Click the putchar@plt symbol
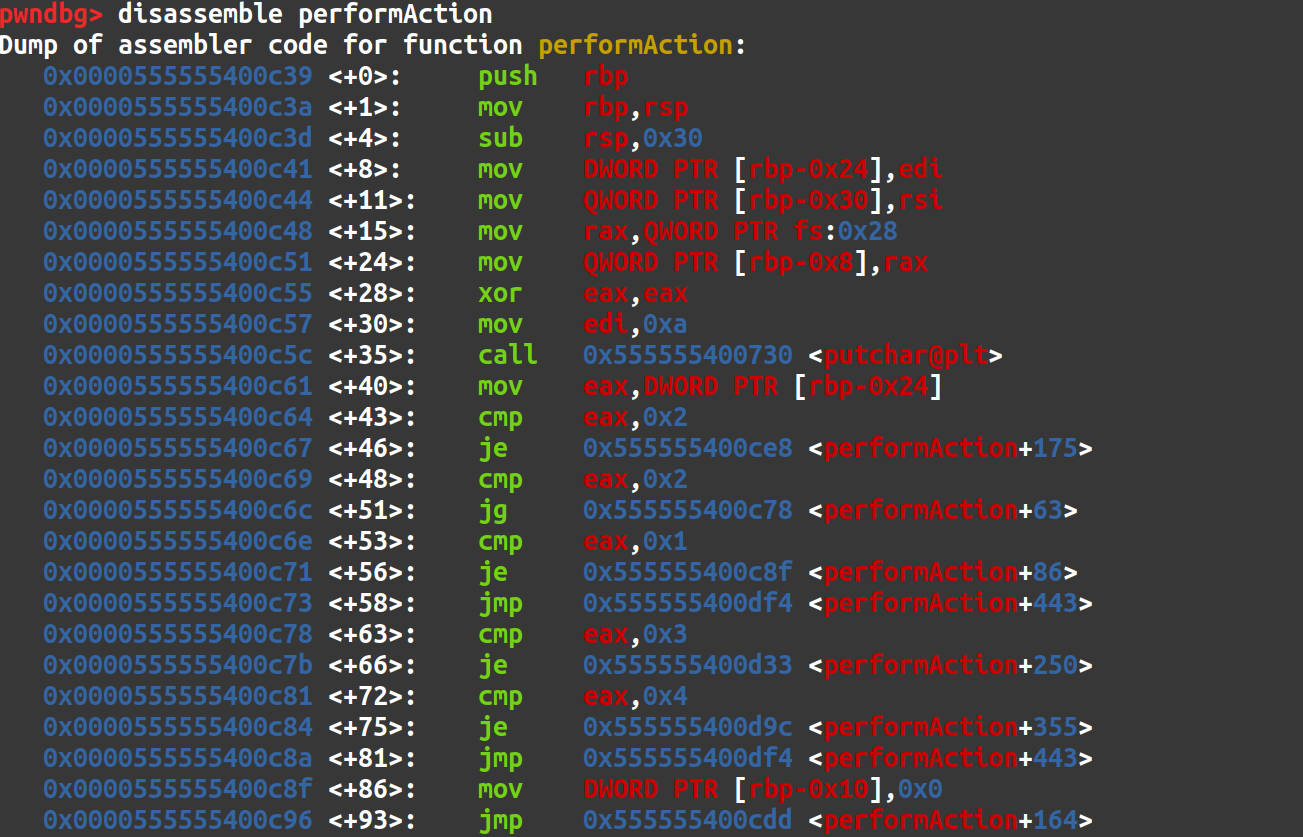Screen dimensions: 1303x837 [x=905, y=355]
